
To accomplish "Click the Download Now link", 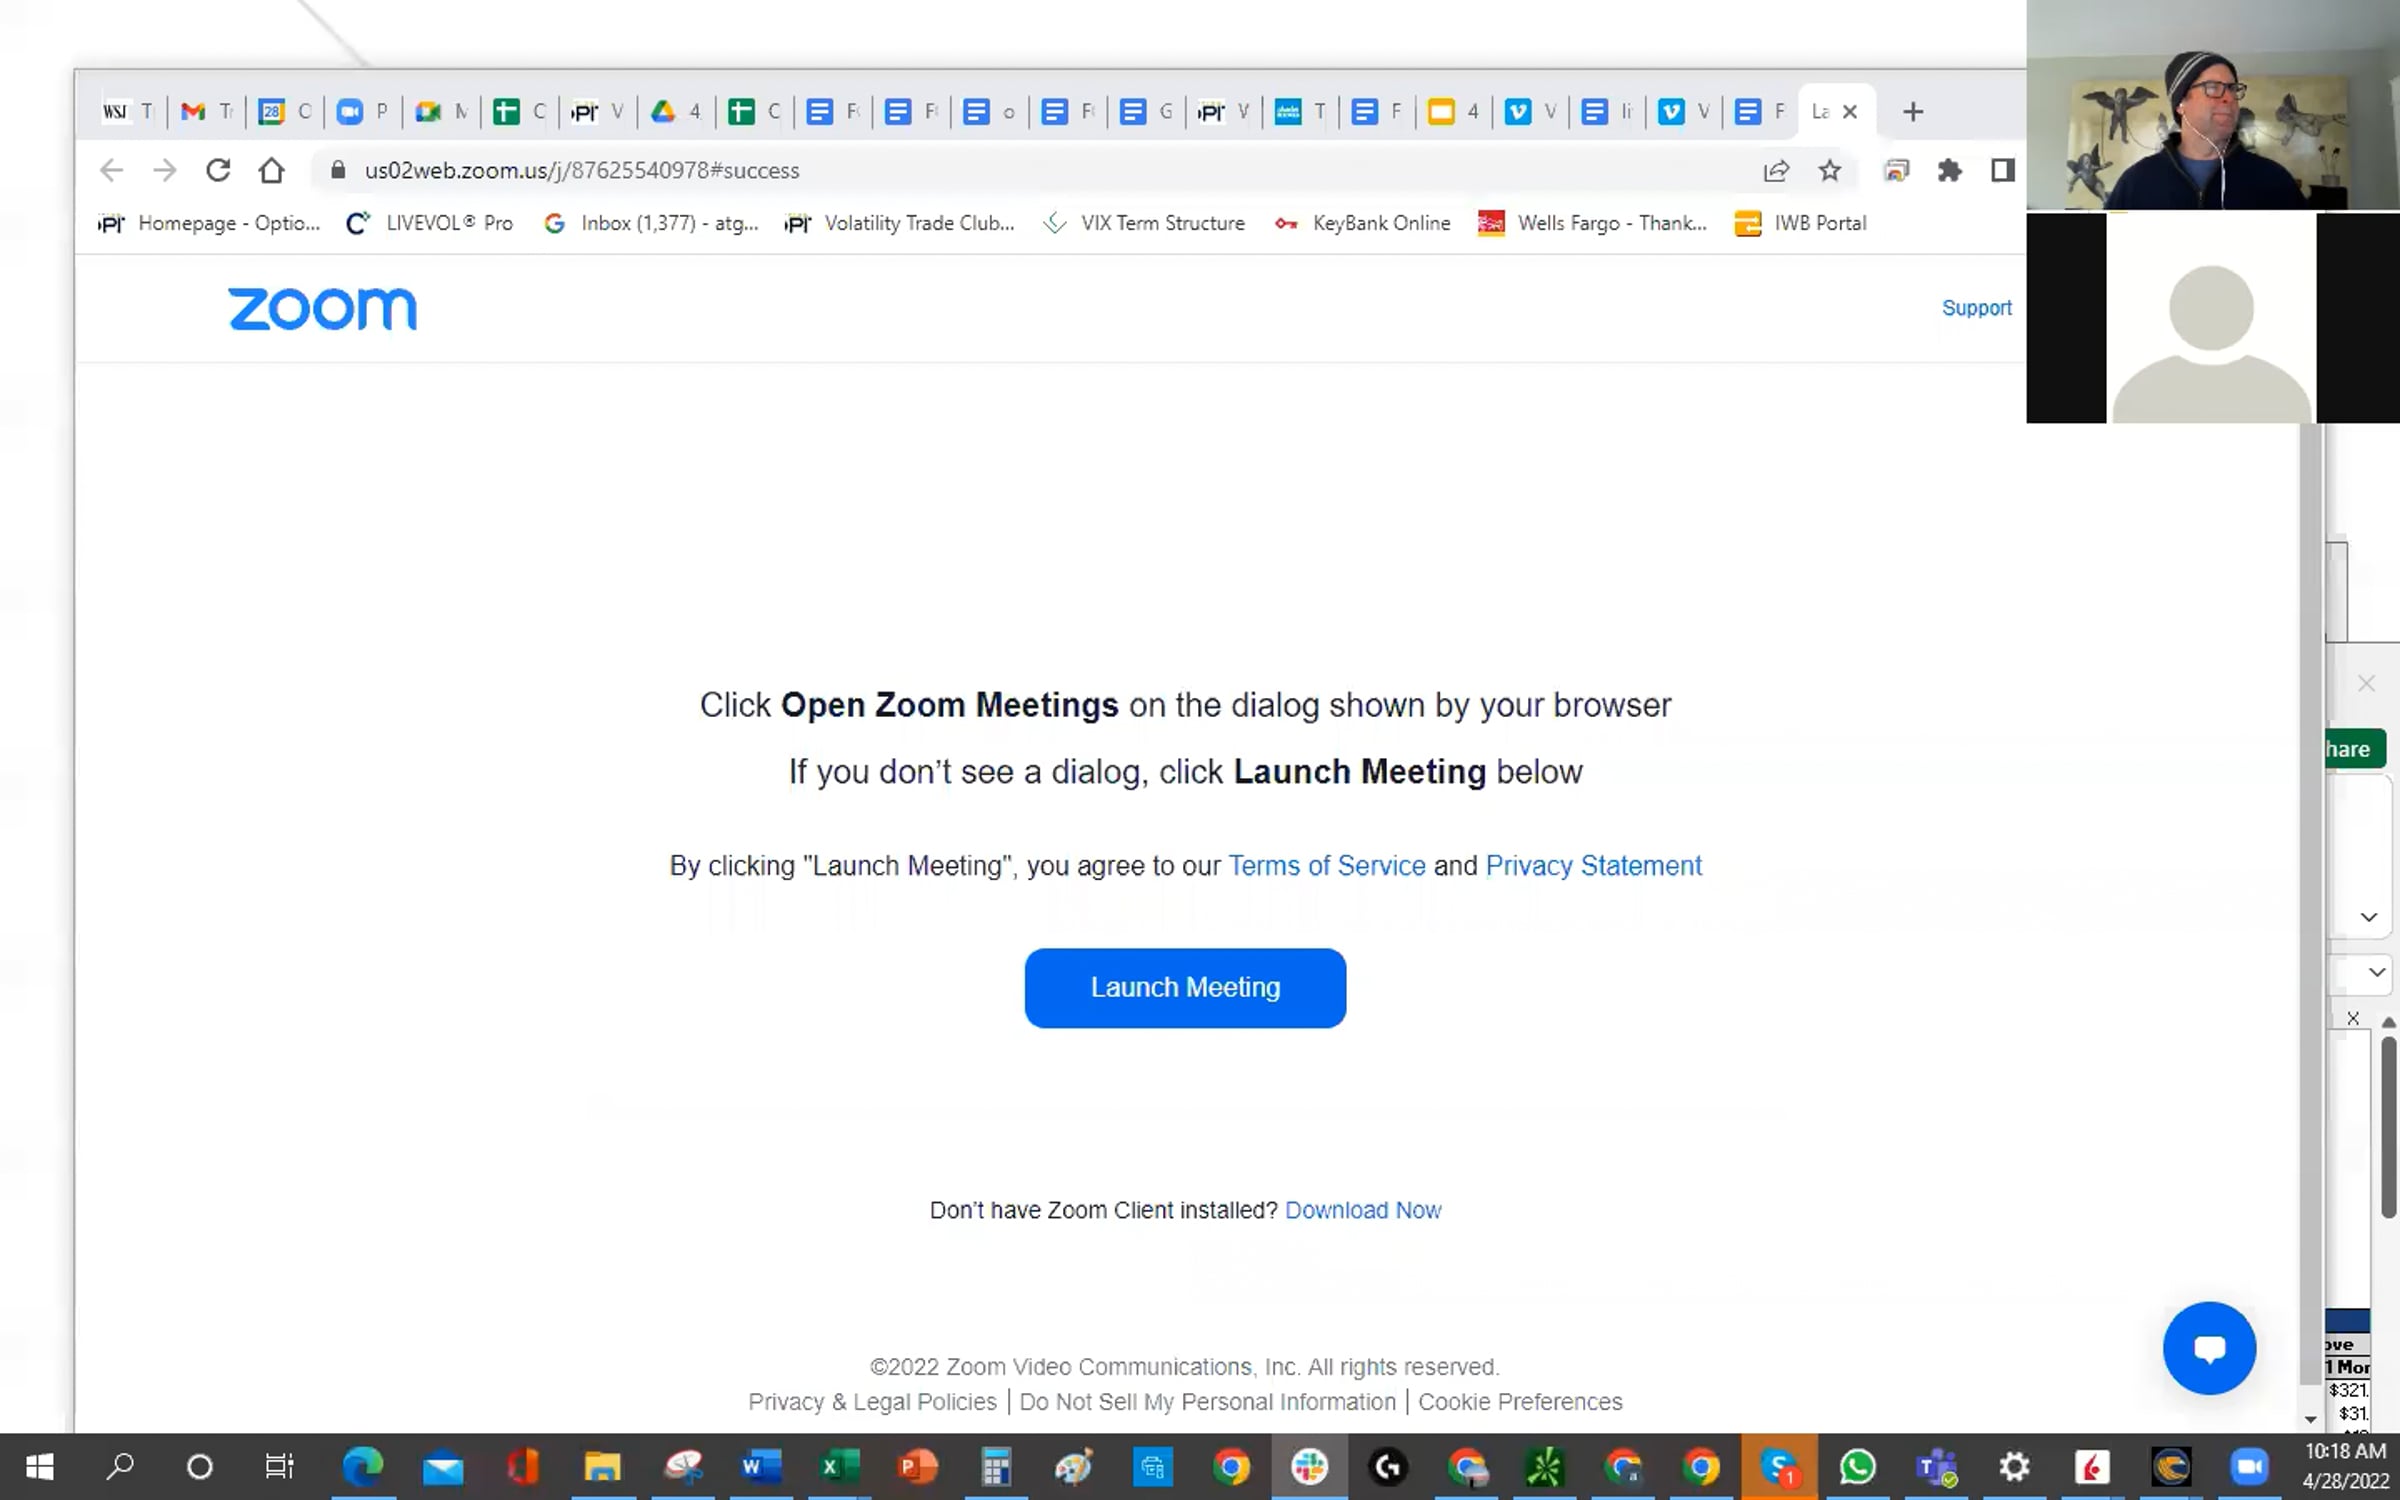I will (1363, 1210).
